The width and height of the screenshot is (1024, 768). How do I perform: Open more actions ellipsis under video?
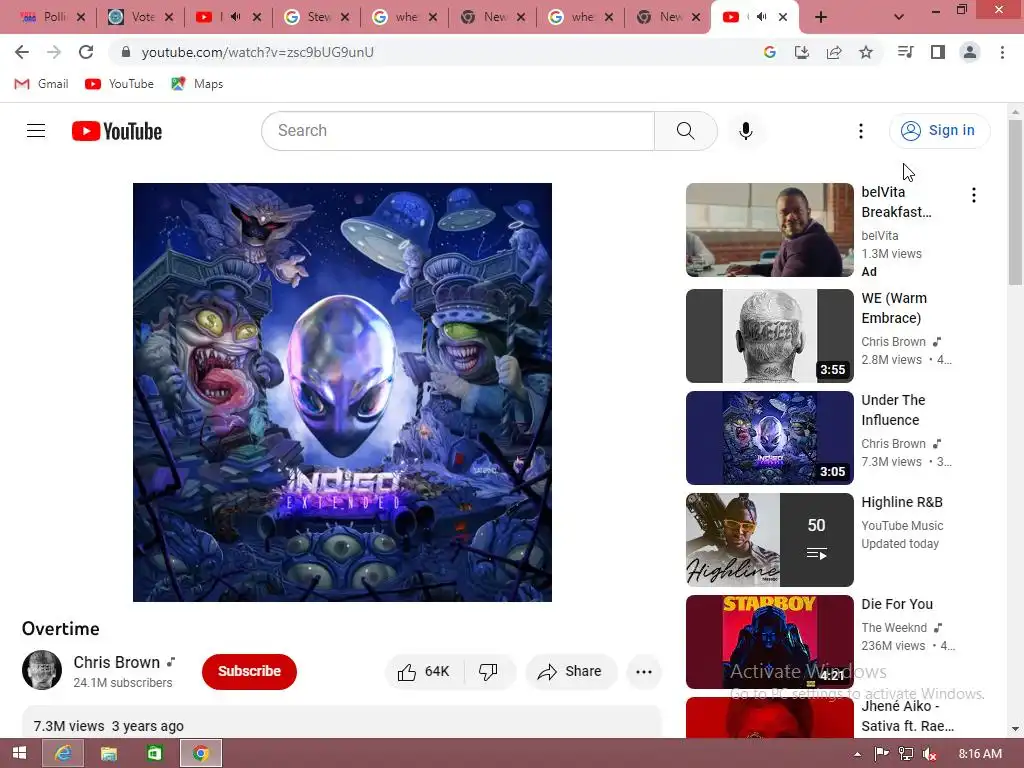644,671
